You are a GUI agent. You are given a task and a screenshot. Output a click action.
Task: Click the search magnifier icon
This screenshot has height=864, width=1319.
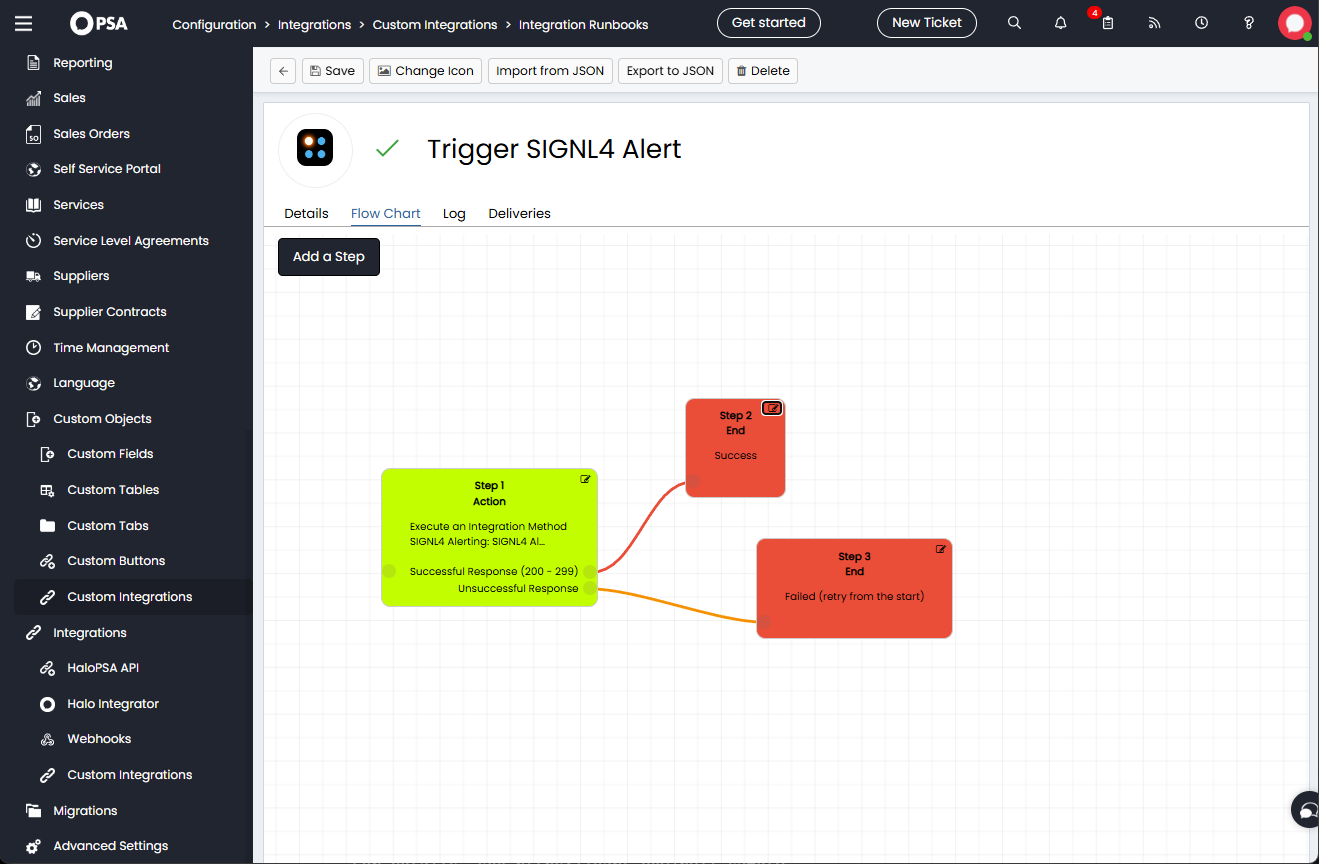(1014, 23)
